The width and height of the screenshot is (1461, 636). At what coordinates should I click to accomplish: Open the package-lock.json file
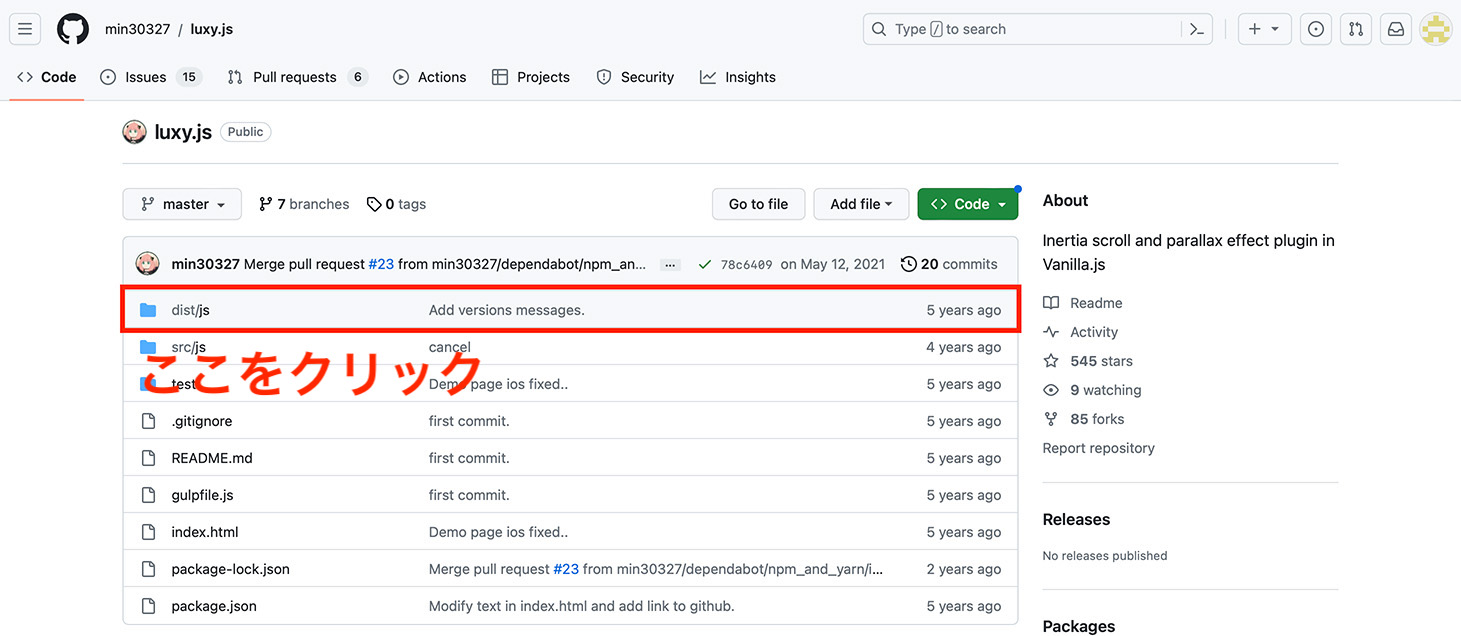pos(230,569)
